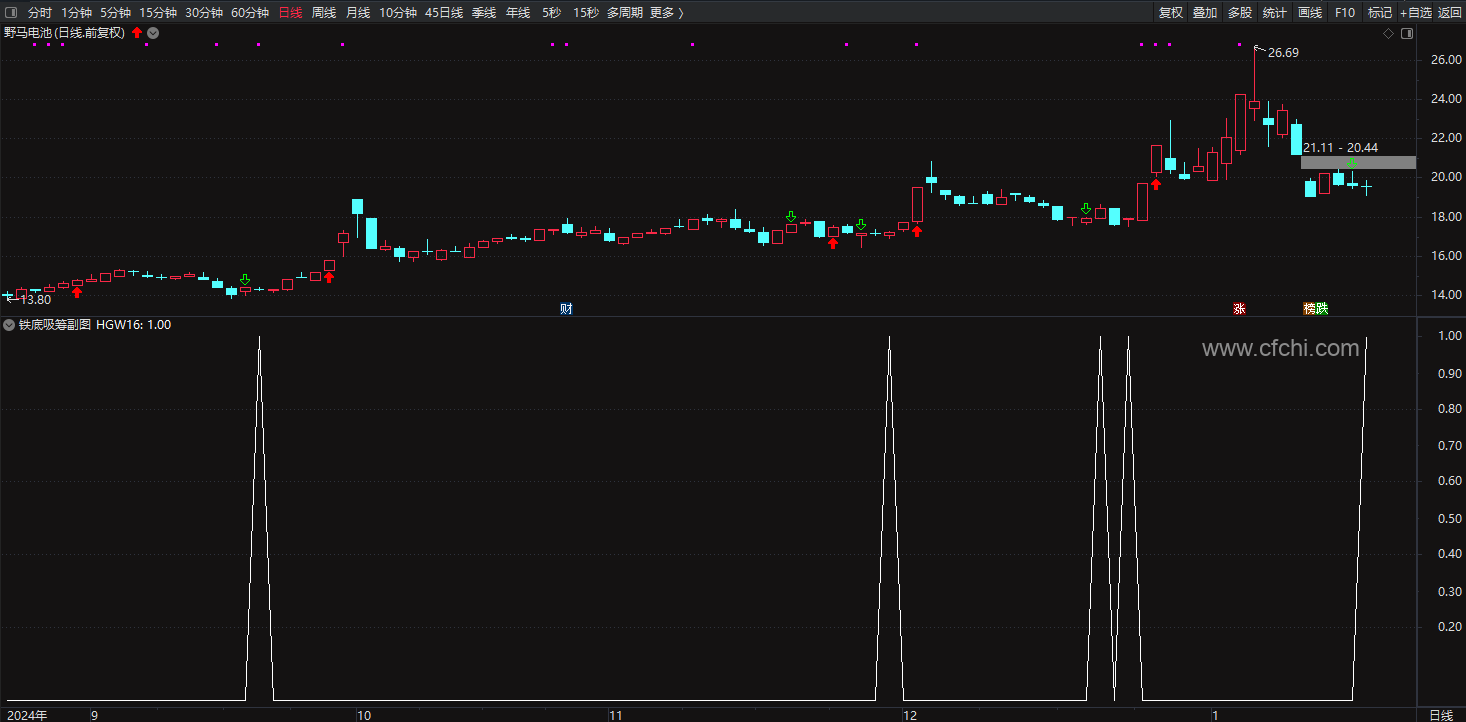Select the 5秒 period tab
This screenshot has width=1466, height=722.
click(x=552, y=13)
